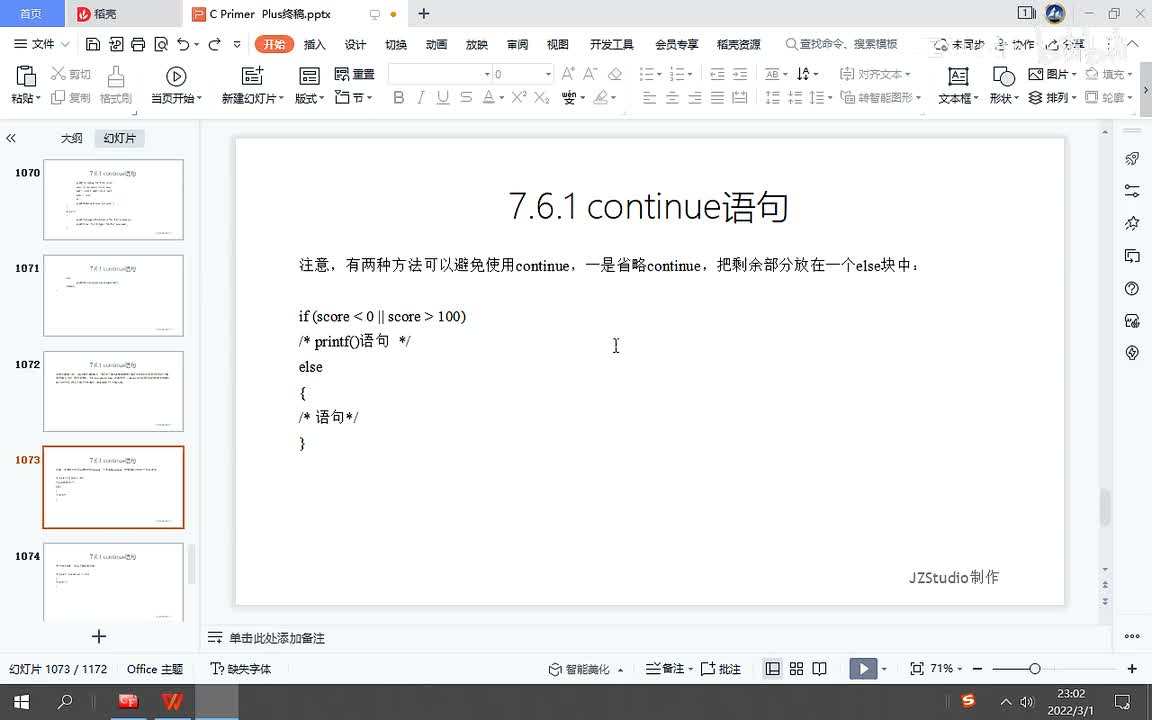The image size is (1152, 720).
Task: Open Windows Start menu
Action: tap(22, 702)
